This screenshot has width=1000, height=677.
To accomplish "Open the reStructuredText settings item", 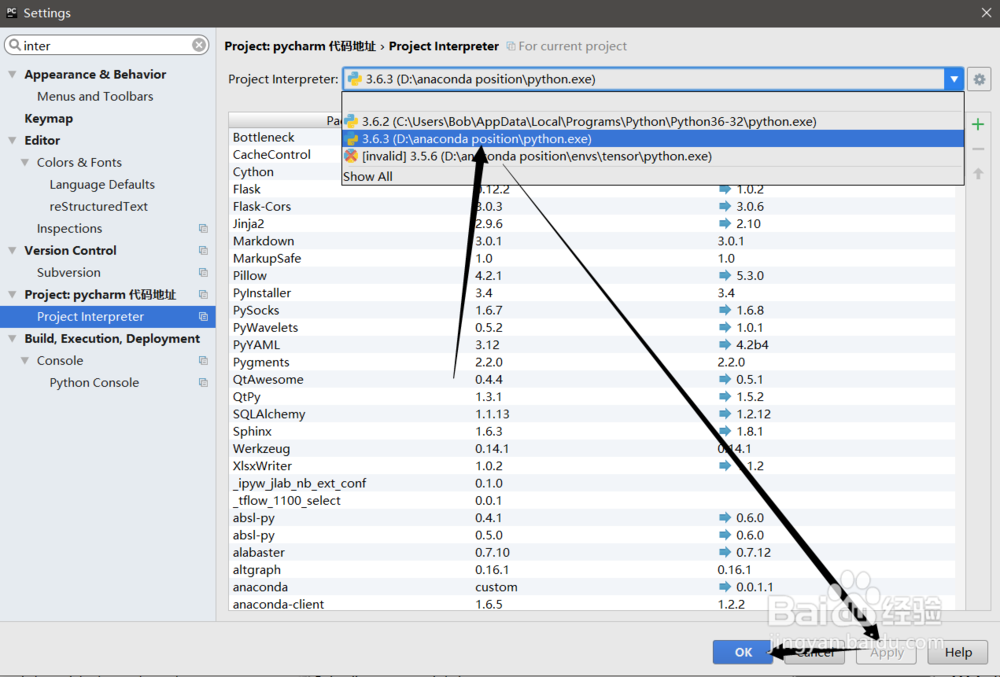I will [98, 207].
